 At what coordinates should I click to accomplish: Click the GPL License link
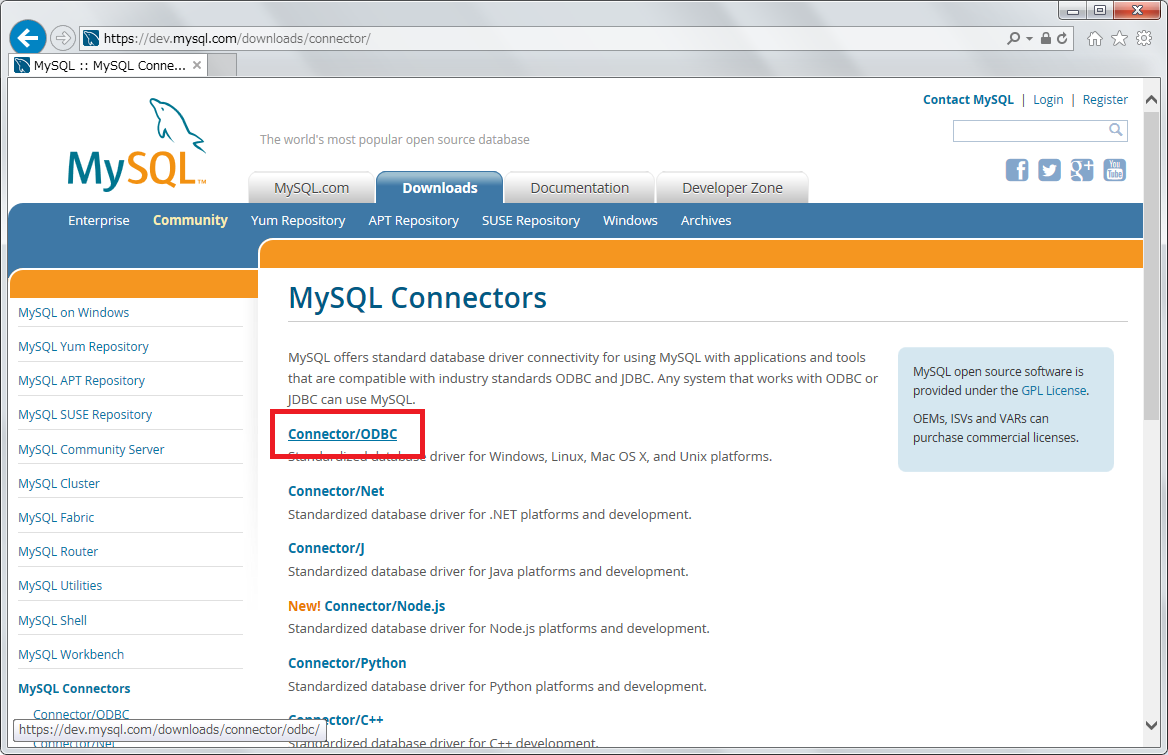[x=1054, y=391]
